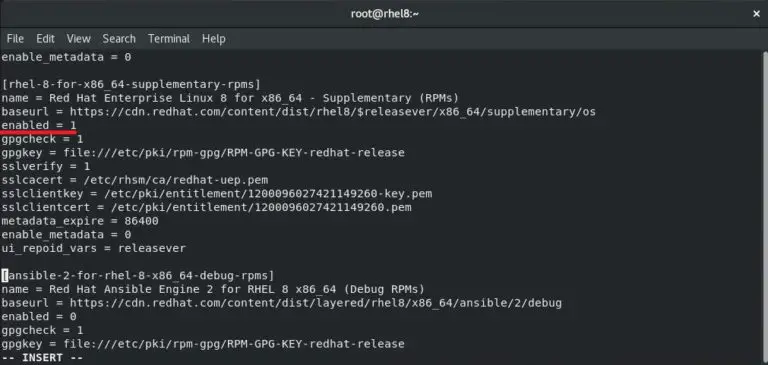Click the sslclientkey key.pem line
The height and width of the screenshot is (365, 768).
tap(216, 194)
